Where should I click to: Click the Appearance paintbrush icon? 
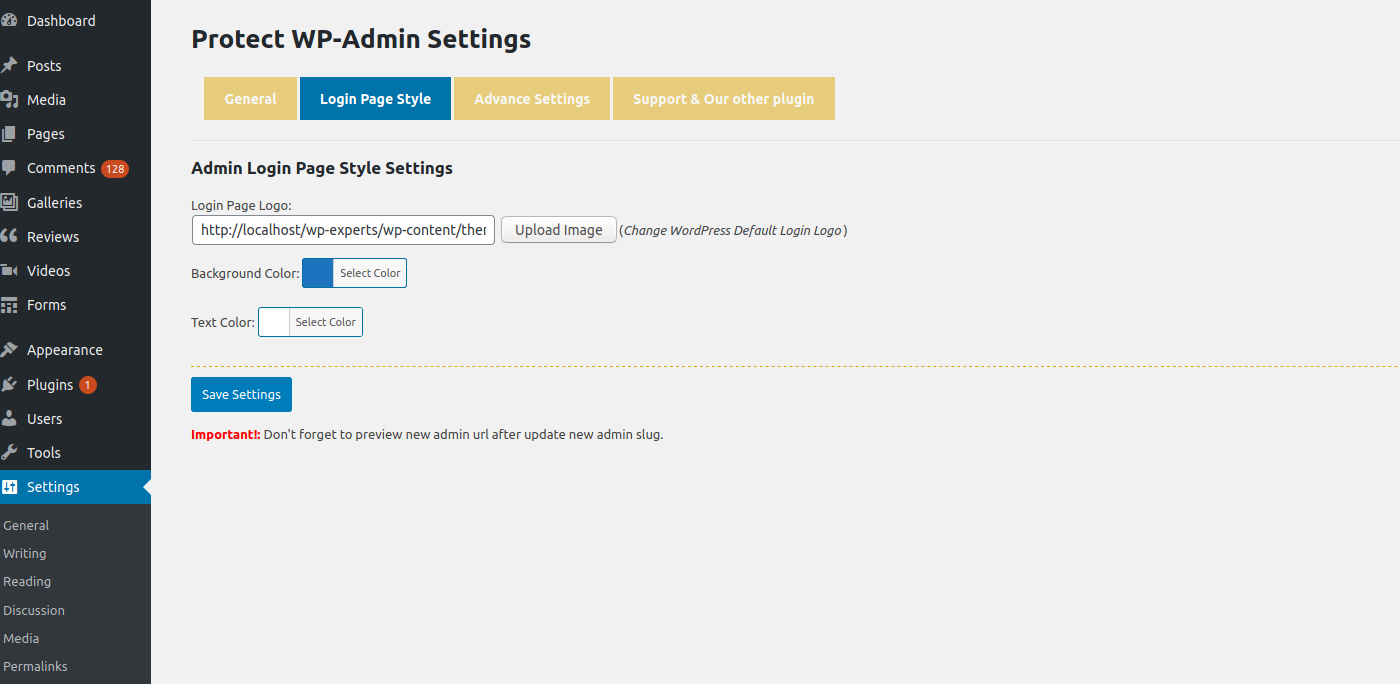[9, 350]
